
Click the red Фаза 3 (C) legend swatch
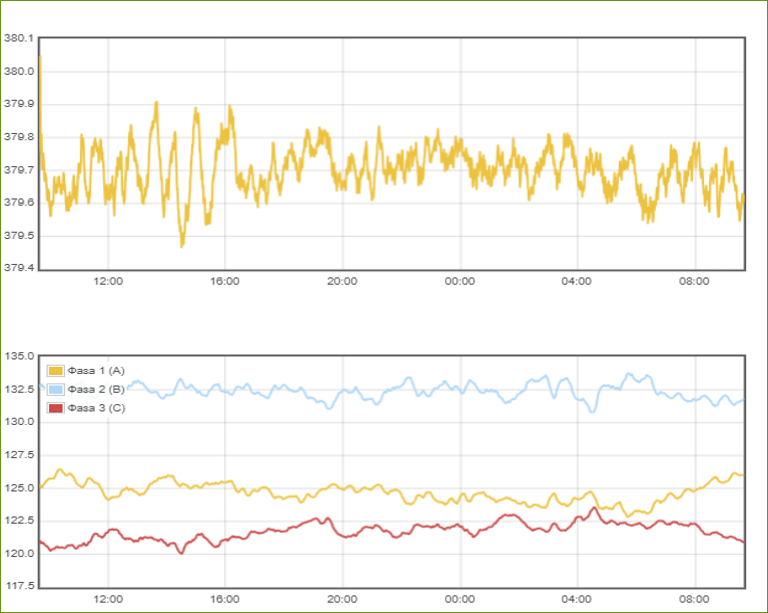point(56,408)
